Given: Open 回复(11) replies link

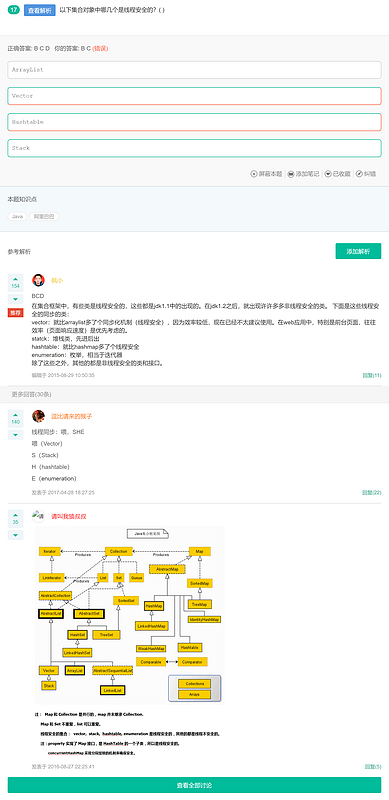Looking at the screenshot, I should (x=372, y=376).
